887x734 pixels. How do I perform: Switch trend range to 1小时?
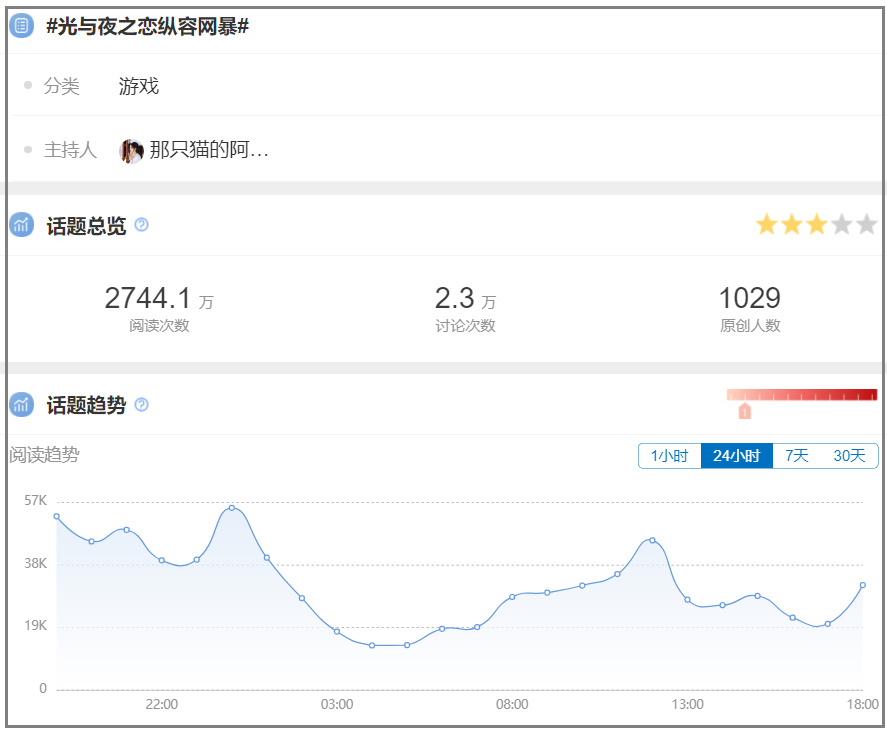coord(669,456)
